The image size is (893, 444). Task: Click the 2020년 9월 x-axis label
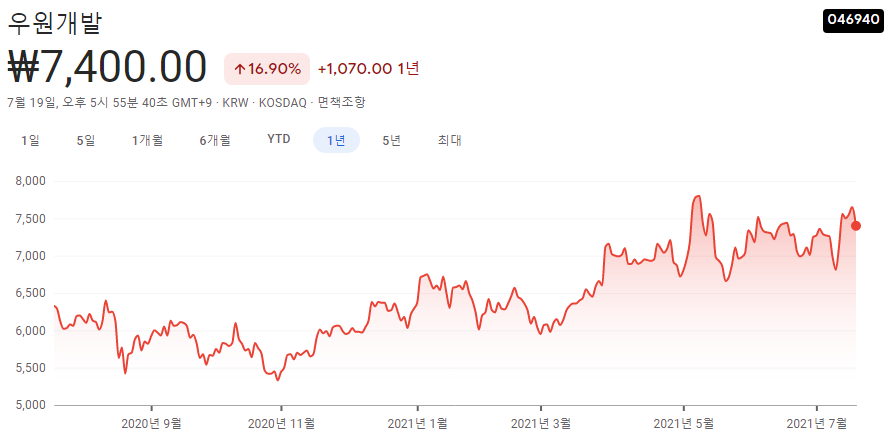coord(151,424)
